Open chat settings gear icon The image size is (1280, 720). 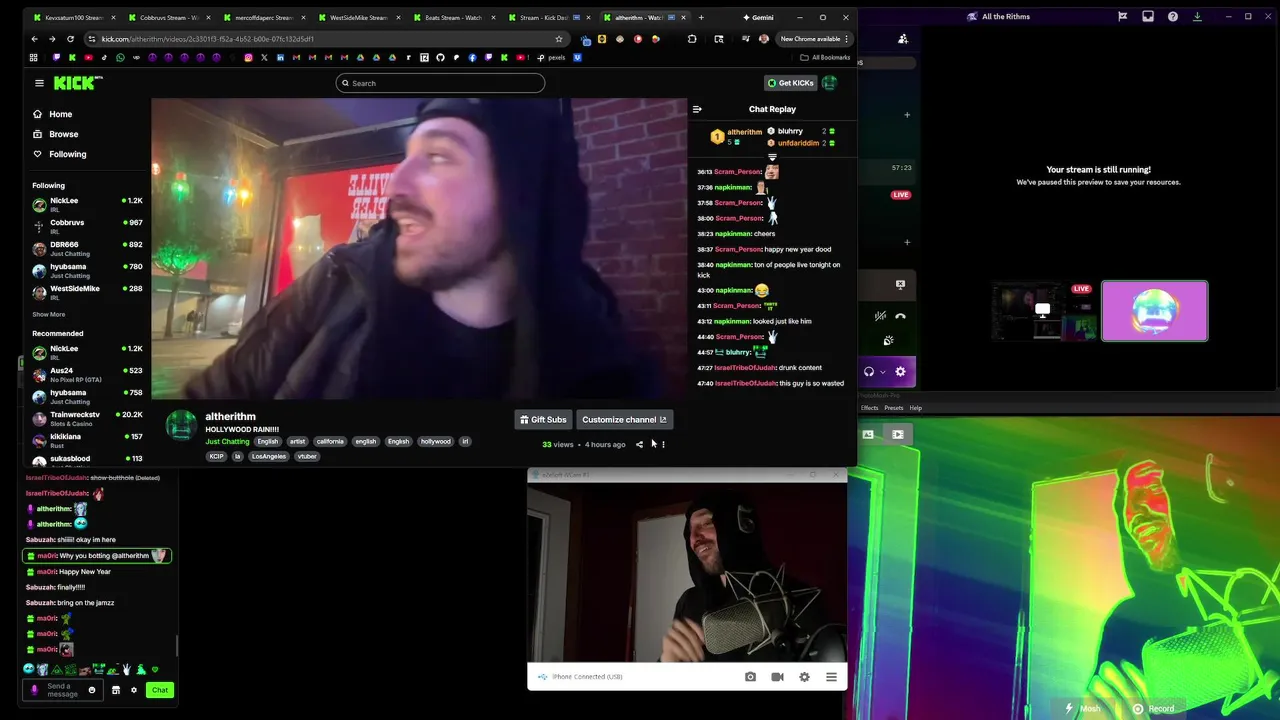pos(134,690)
